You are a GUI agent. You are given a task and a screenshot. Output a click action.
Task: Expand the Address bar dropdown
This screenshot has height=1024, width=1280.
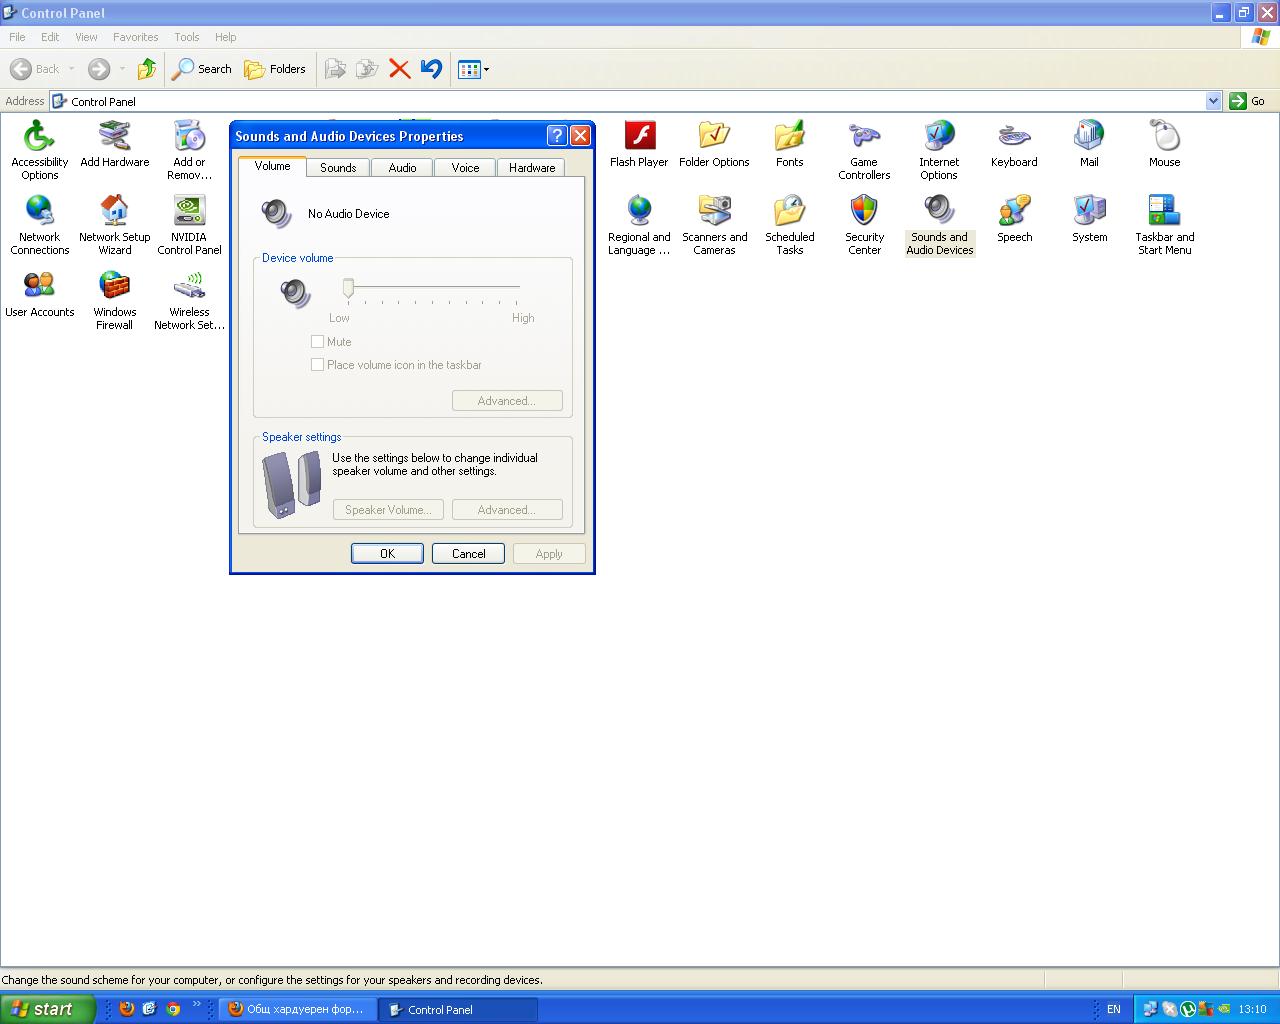click(x=1213, y=101)
